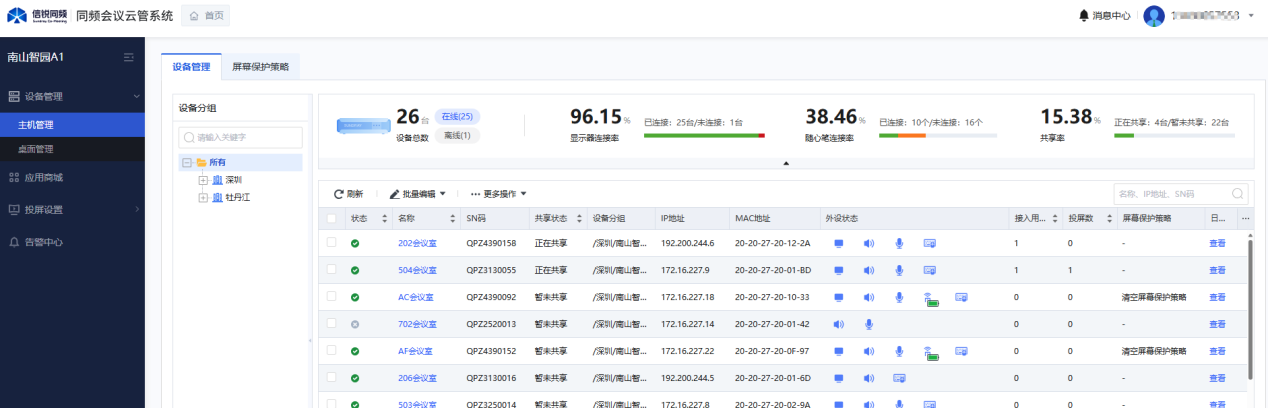Click the speaker icon in the 702会议室 row

click(x=839, y=324)
